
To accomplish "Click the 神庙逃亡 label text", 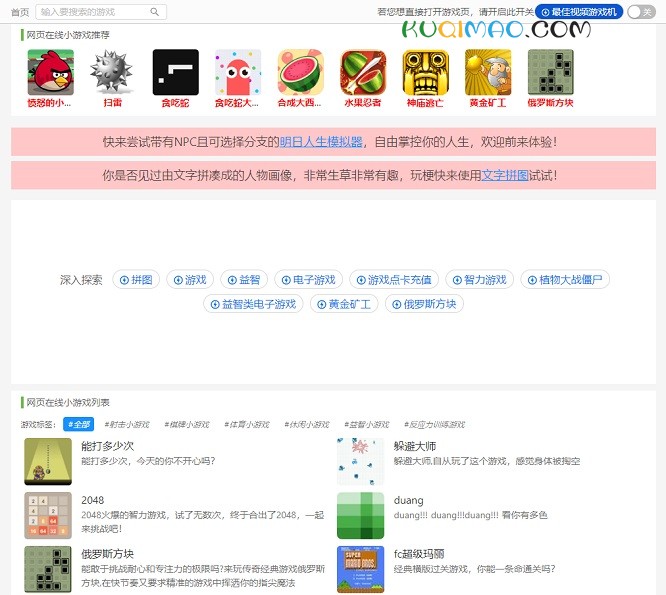I will [426, 102].
